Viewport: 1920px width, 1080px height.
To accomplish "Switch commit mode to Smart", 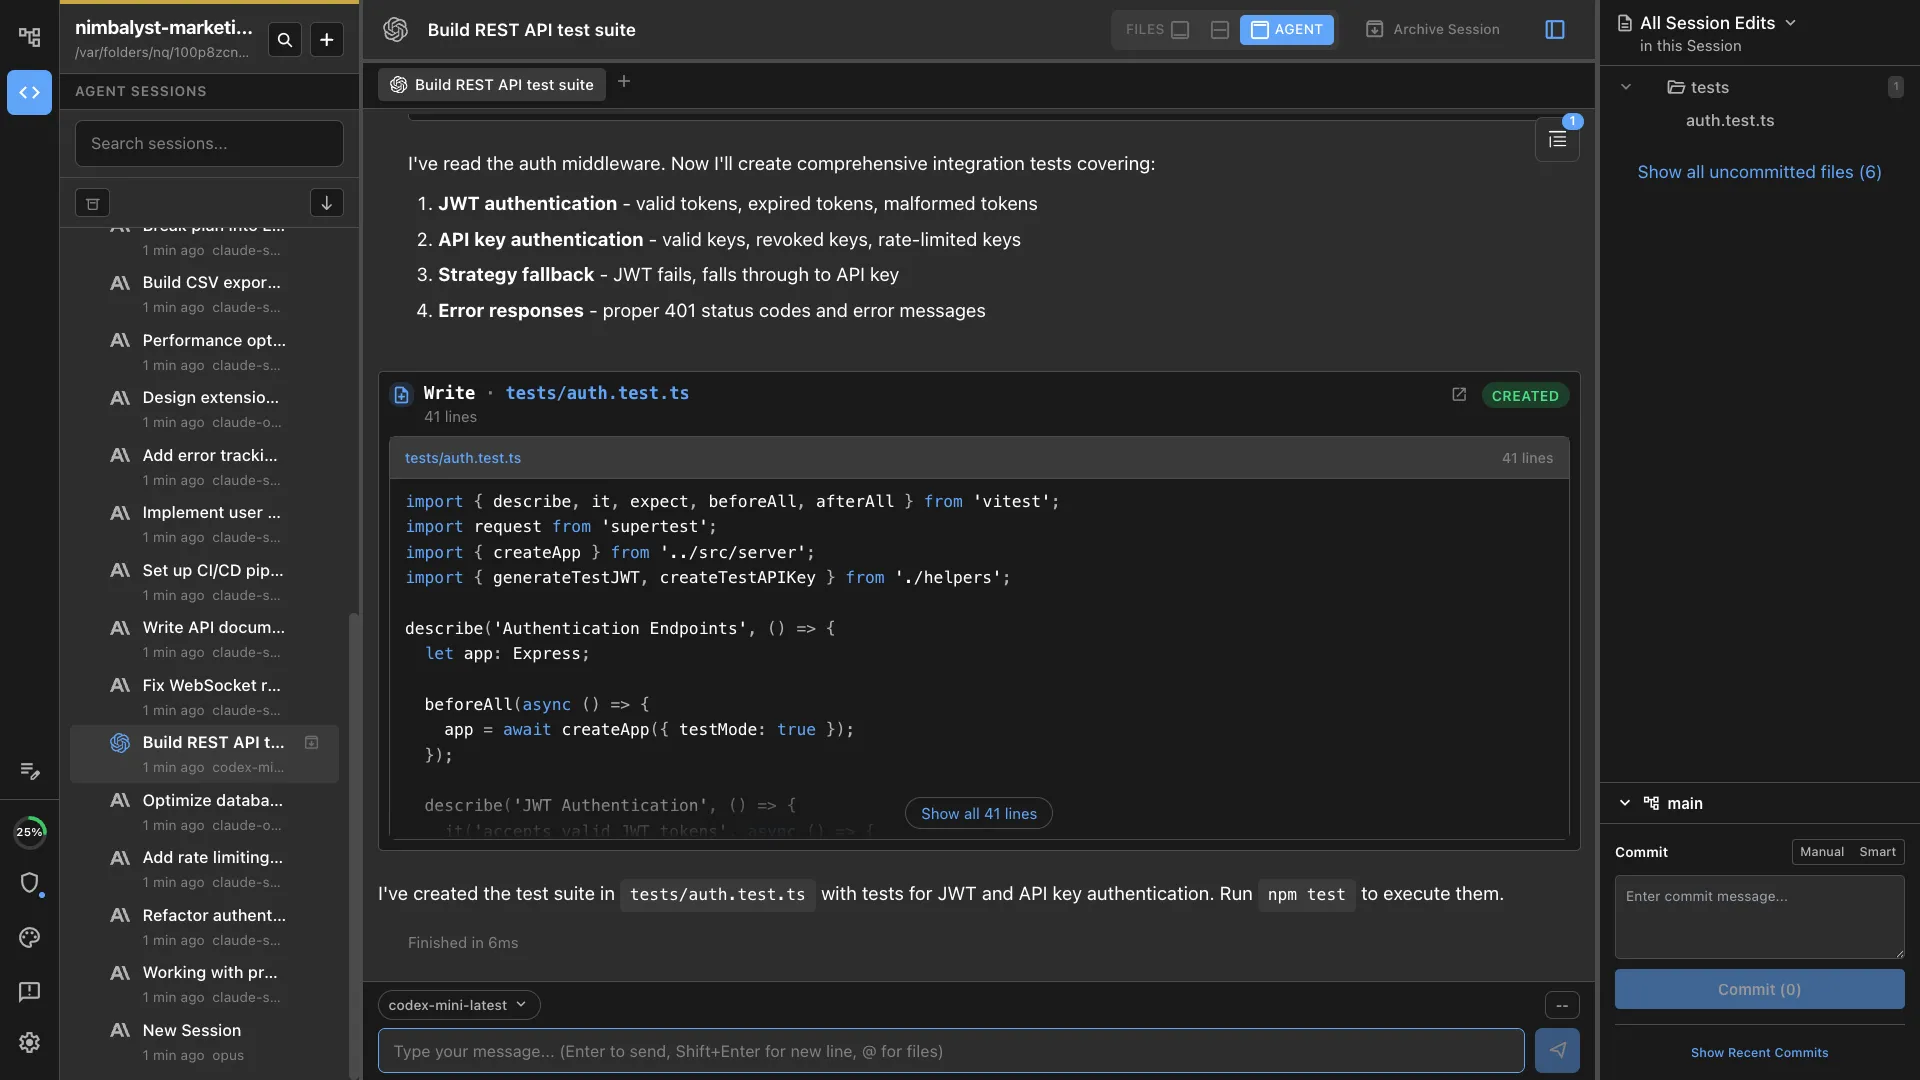I will [x=1879, y=851].
